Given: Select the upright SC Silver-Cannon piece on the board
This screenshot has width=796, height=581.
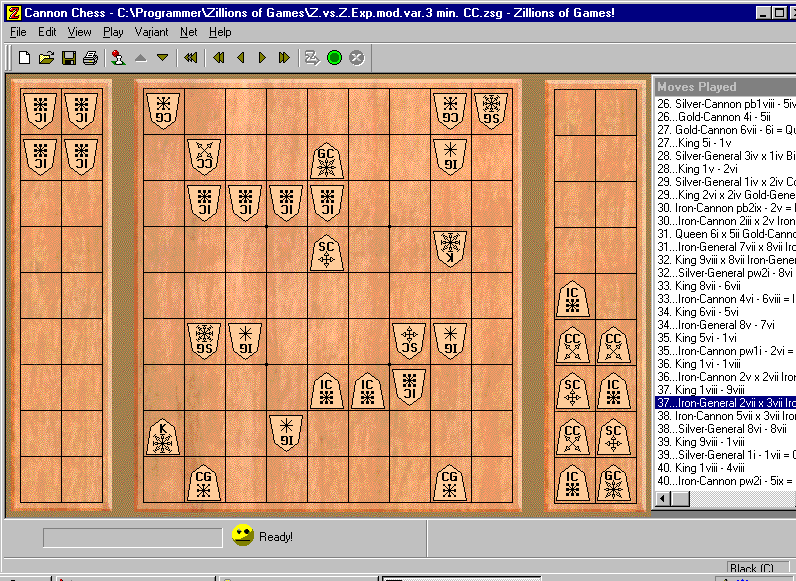Looking at the screenshot, I should (326, 253).
